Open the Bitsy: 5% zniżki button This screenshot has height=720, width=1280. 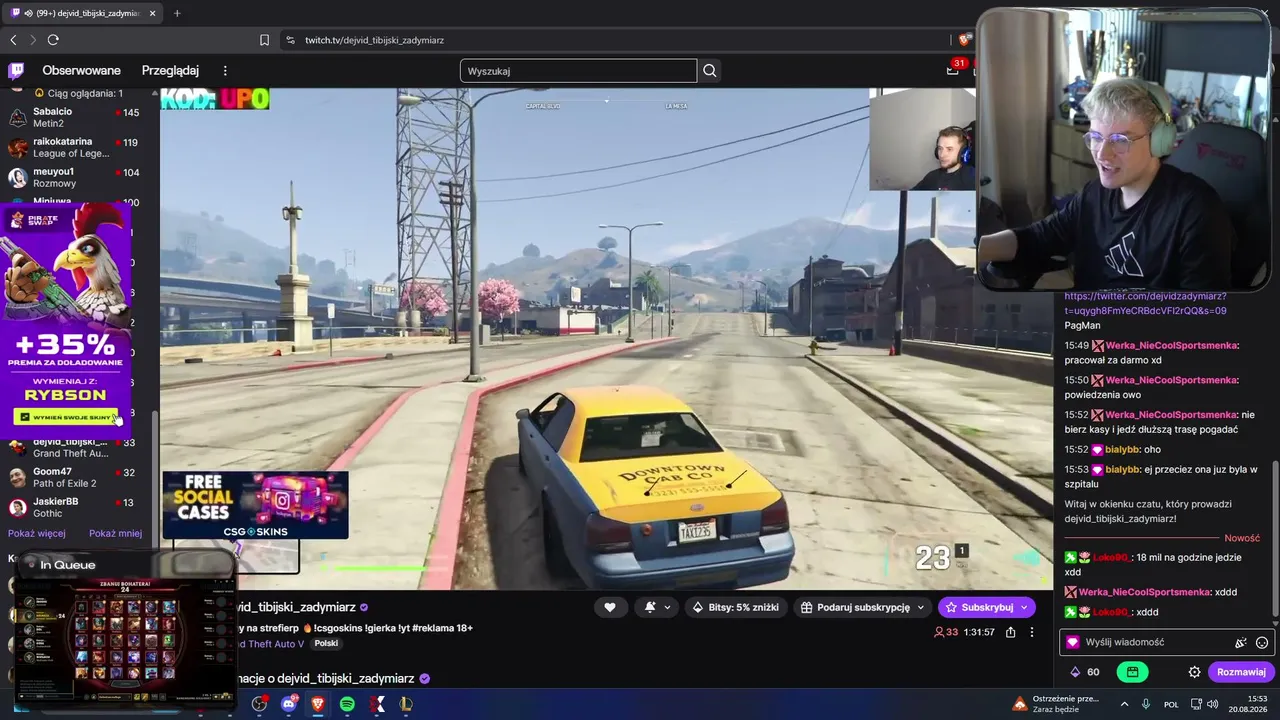click(x=735, y=607)
